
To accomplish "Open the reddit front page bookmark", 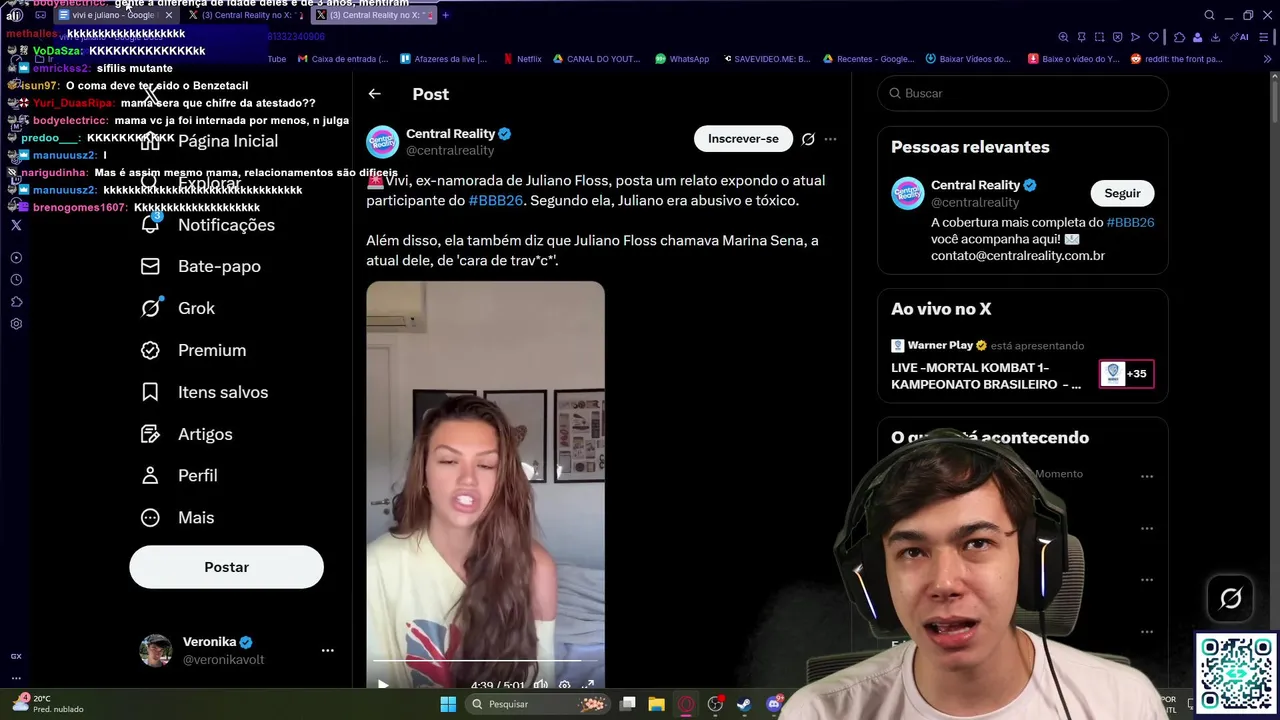I will pos(1176,59).
